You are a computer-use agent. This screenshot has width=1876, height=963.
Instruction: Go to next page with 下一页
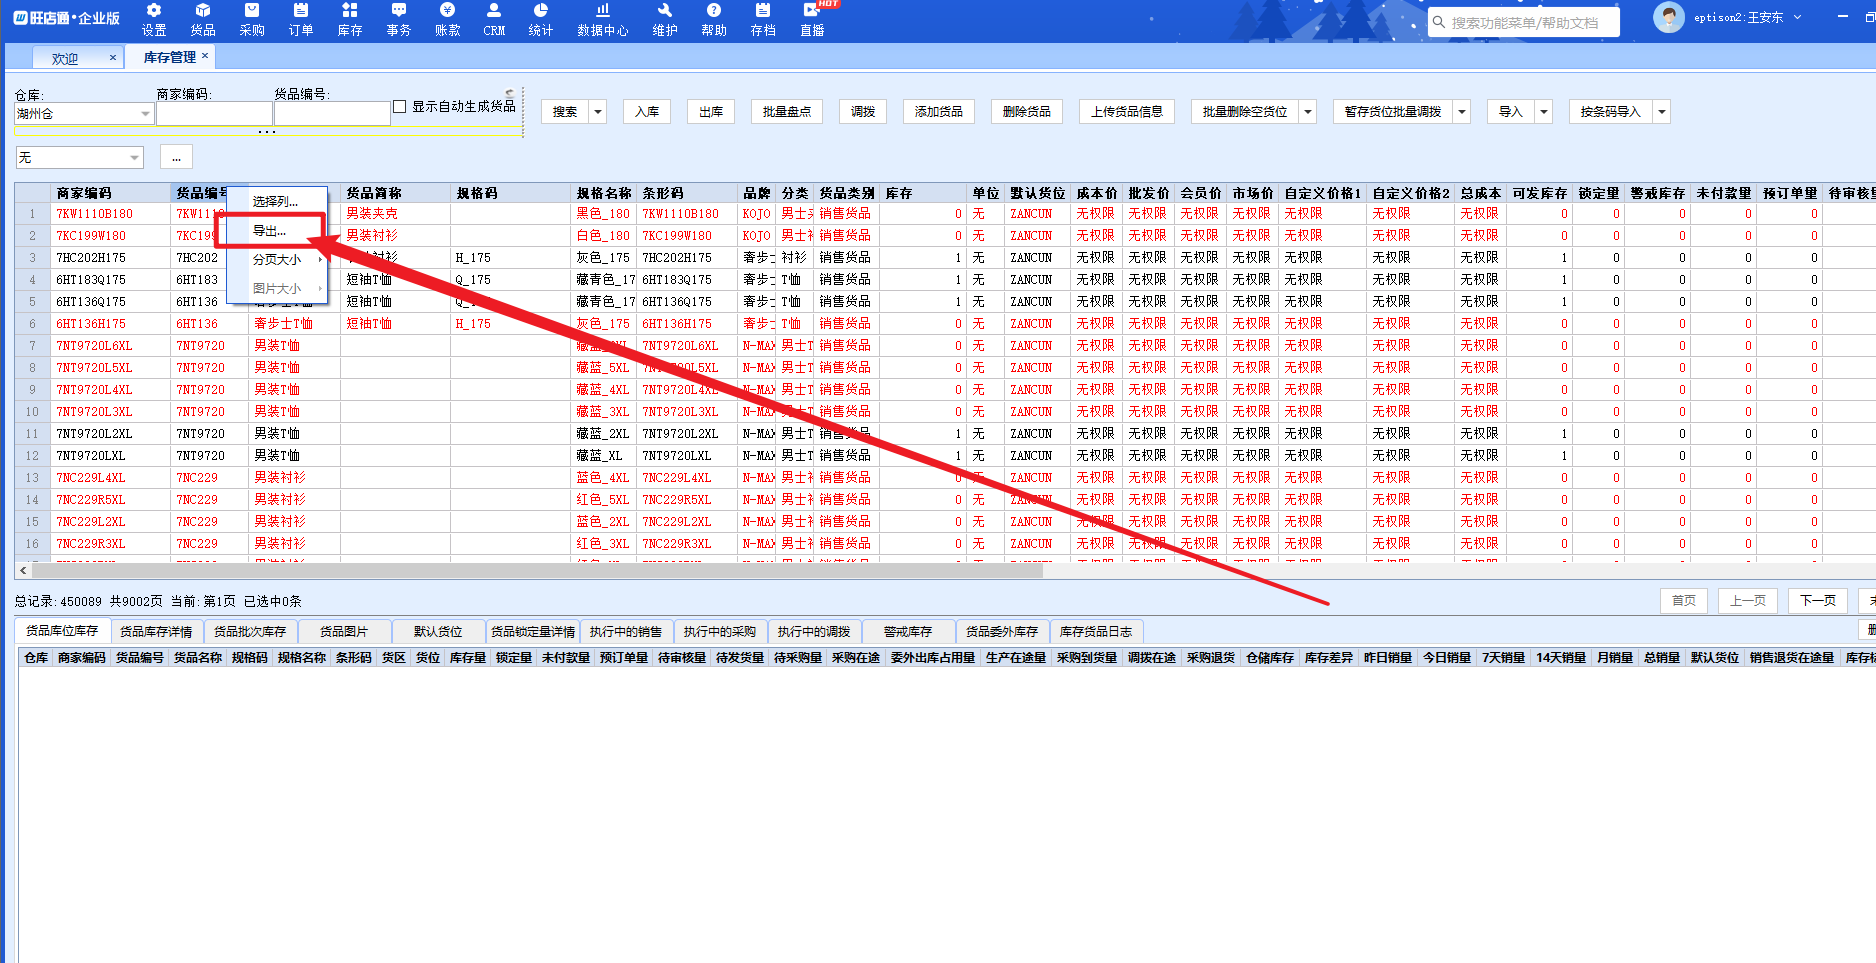click(1817, 601)
